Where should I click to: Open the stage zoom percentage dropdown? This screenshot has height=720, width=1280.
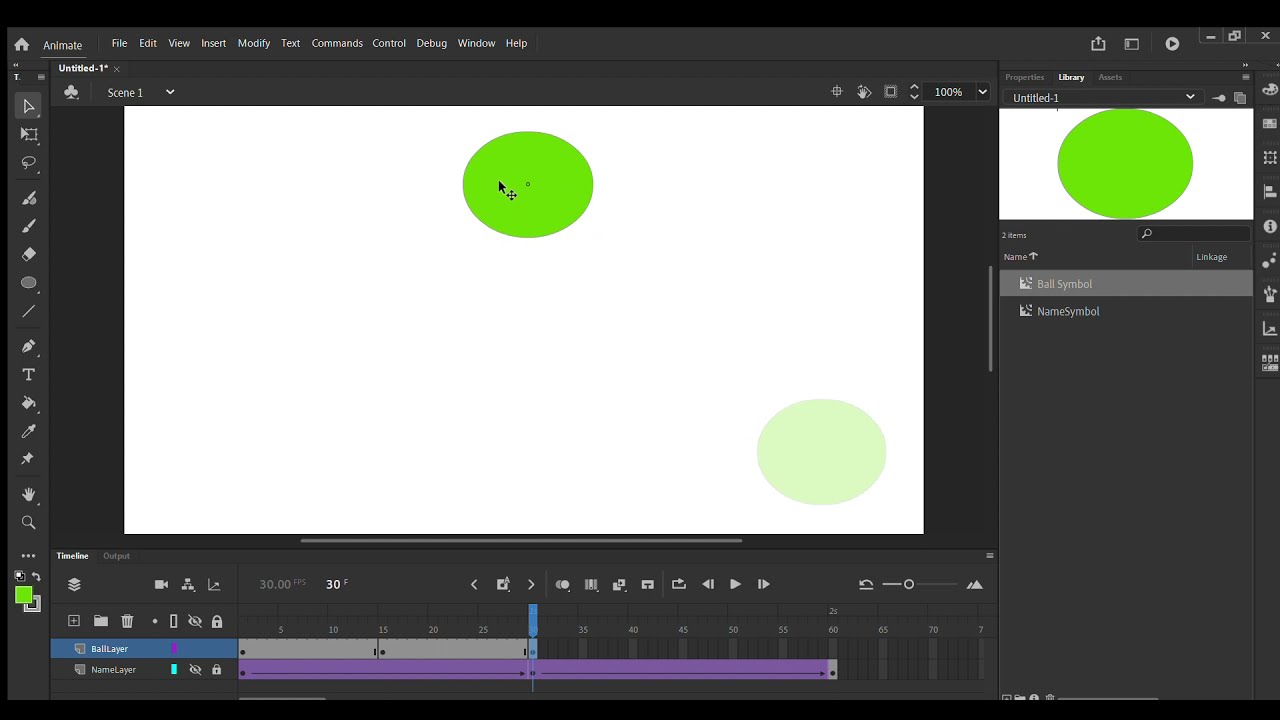pos(982,92)
